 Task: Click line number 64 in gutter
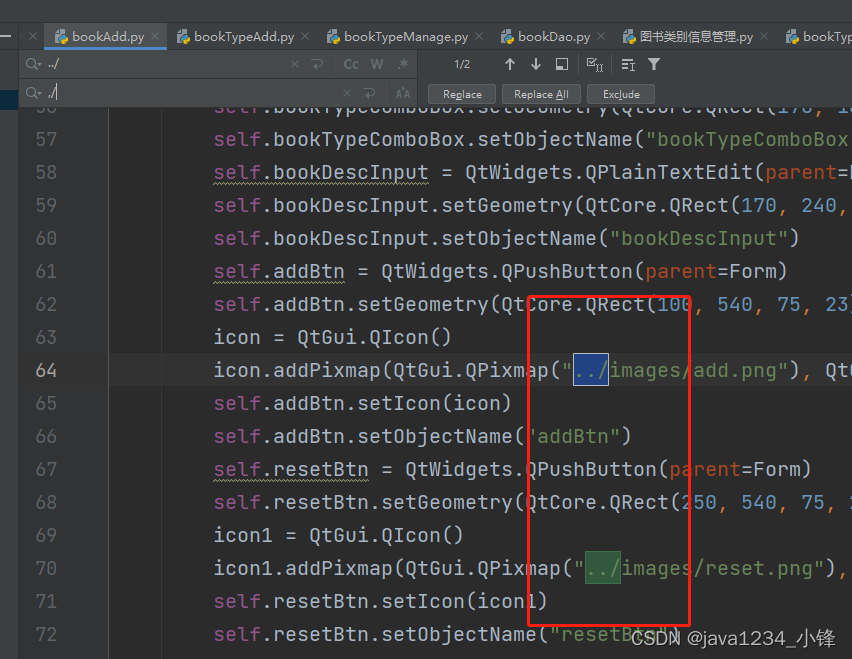pos(46,370)
